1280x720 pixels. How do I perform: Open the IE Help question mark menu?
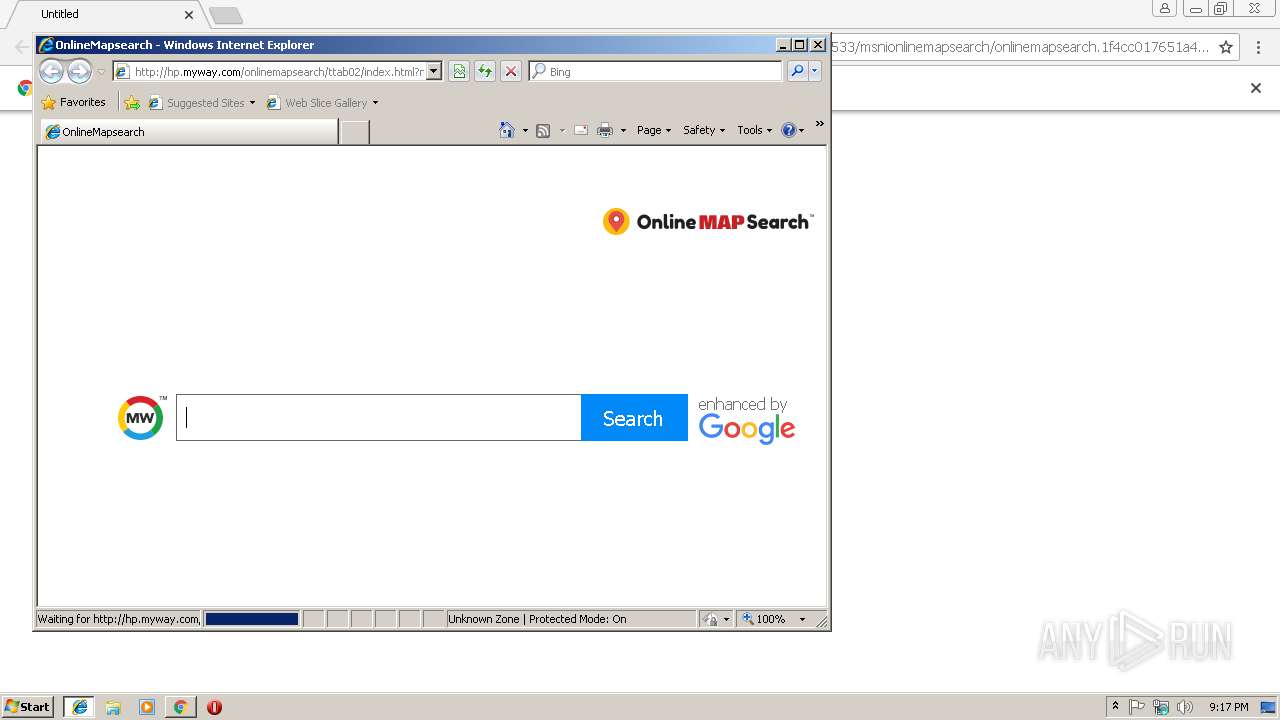point(793,130)
